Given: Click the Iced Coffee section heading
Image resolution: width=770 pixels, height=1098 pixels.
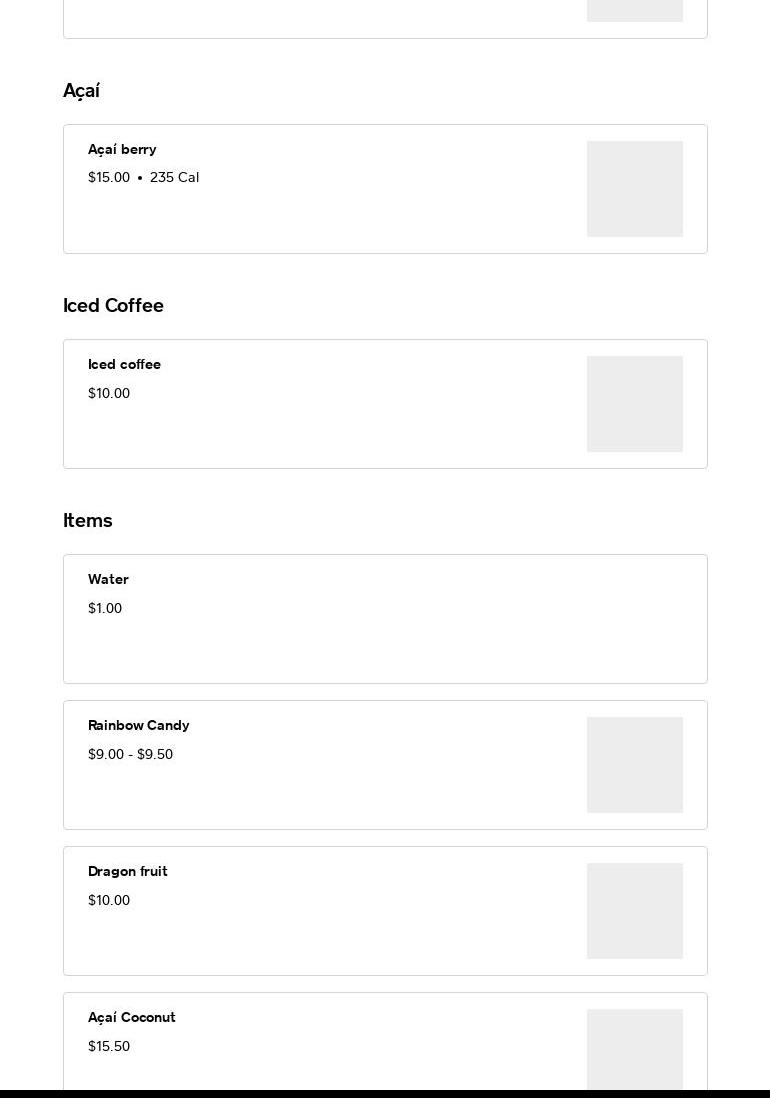Looking at the screenshot, I should click(x=113, y=306).
